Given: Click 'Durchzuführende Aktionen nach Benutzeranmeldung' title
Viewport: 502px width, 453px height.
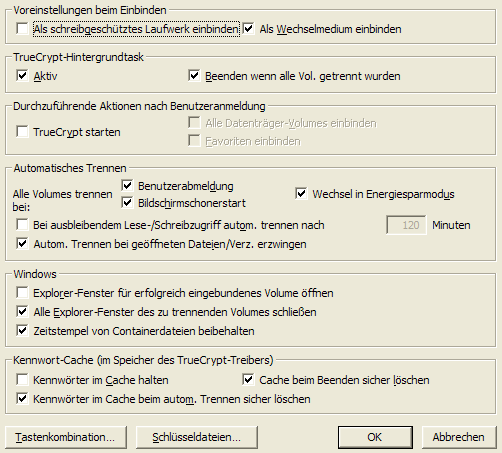Looking at the screenshot, I should (139, 106).
